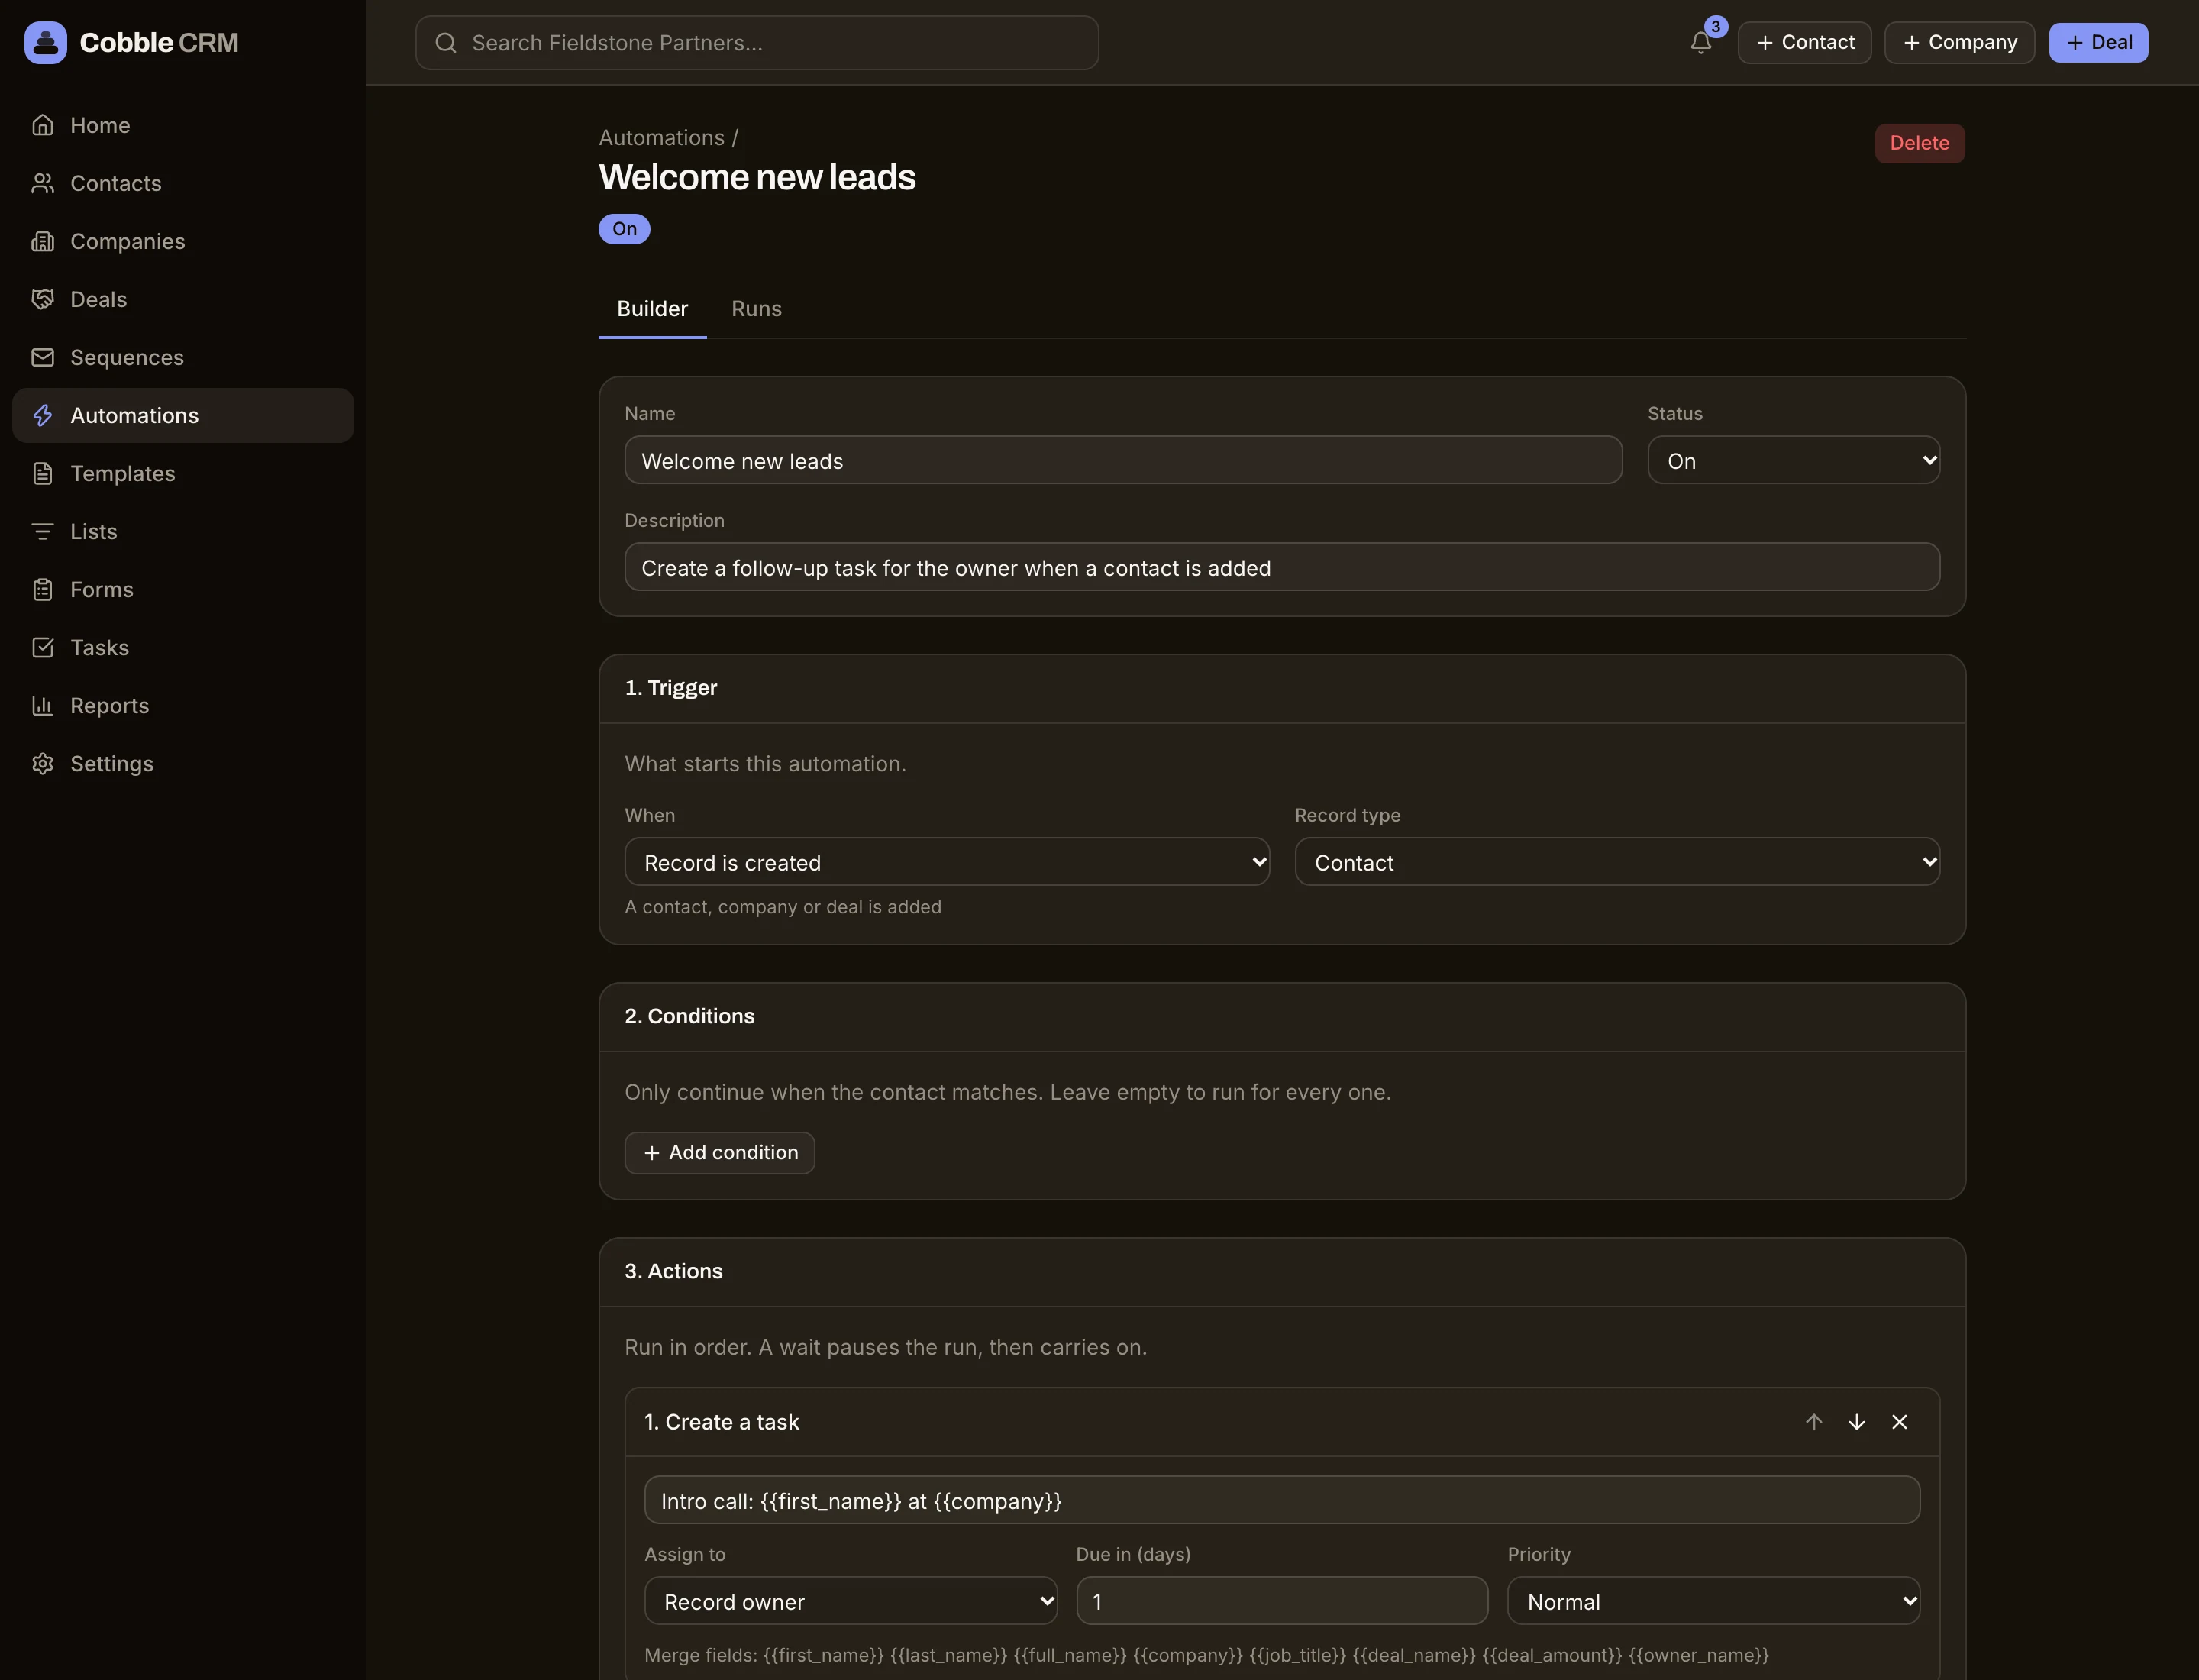Viewport: 2199px width, 1680px height.
Task: Click the Add condition button
Action: point(720,1153)
